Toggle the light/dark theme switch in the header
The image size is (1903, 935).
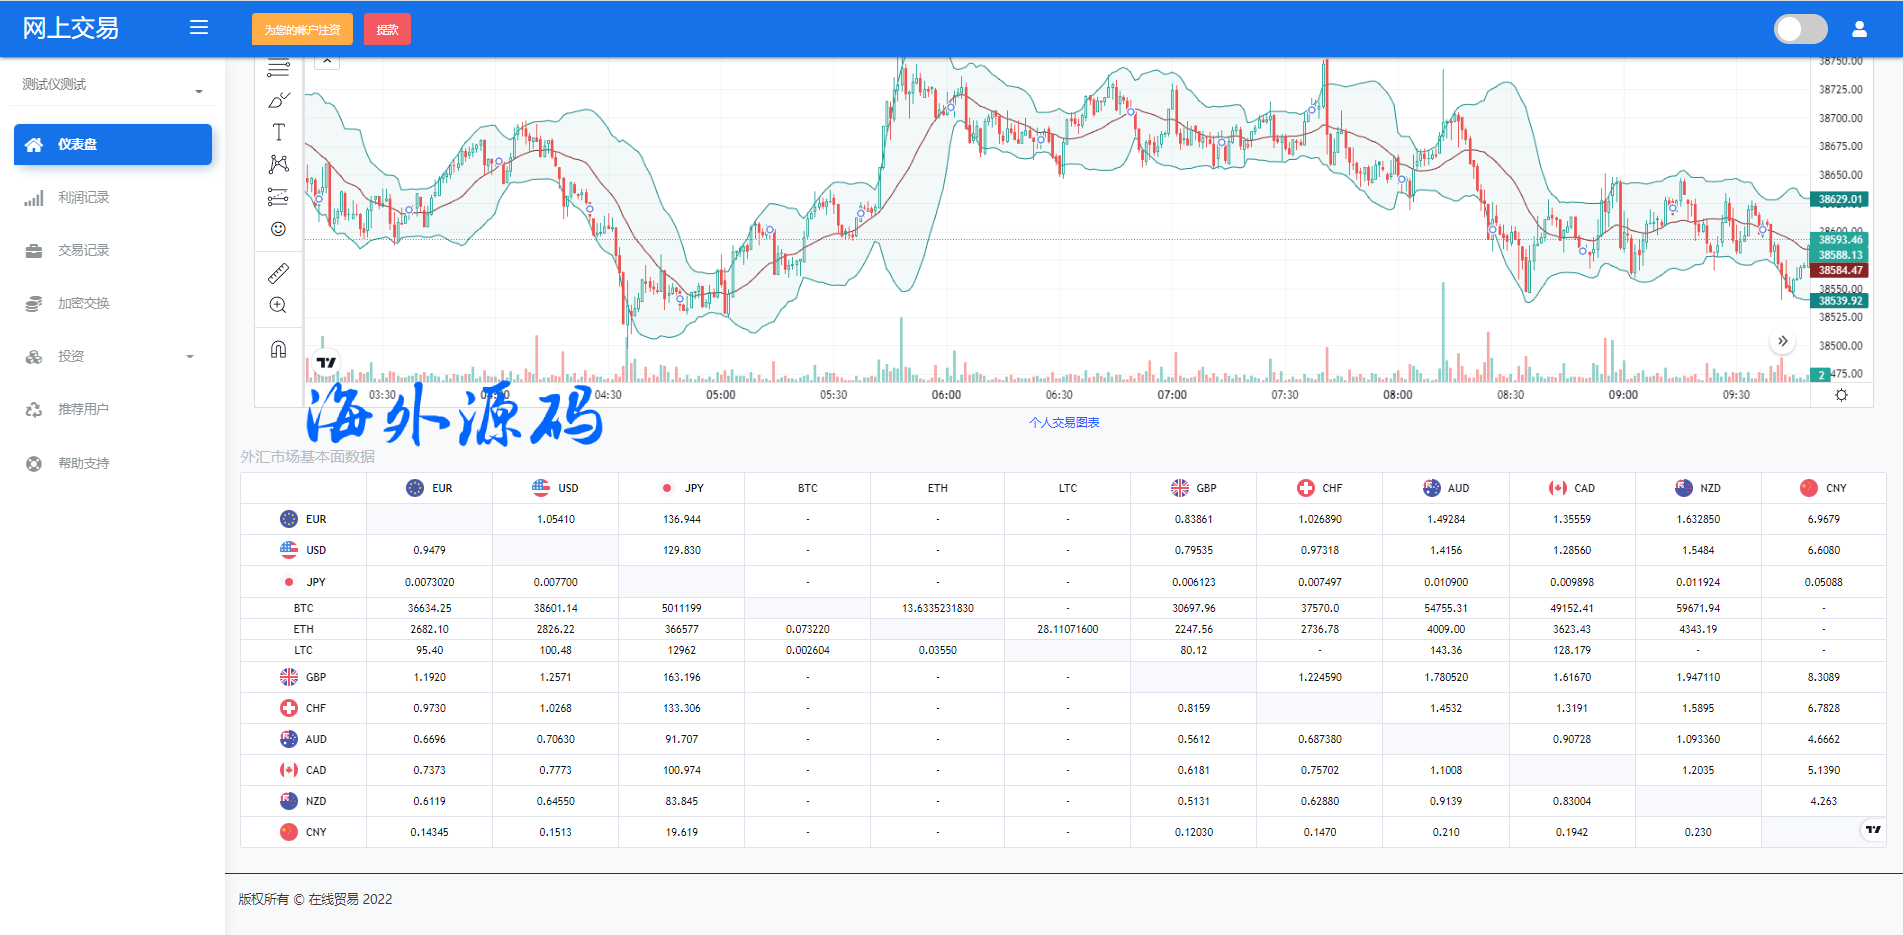tap(1800, 29)
